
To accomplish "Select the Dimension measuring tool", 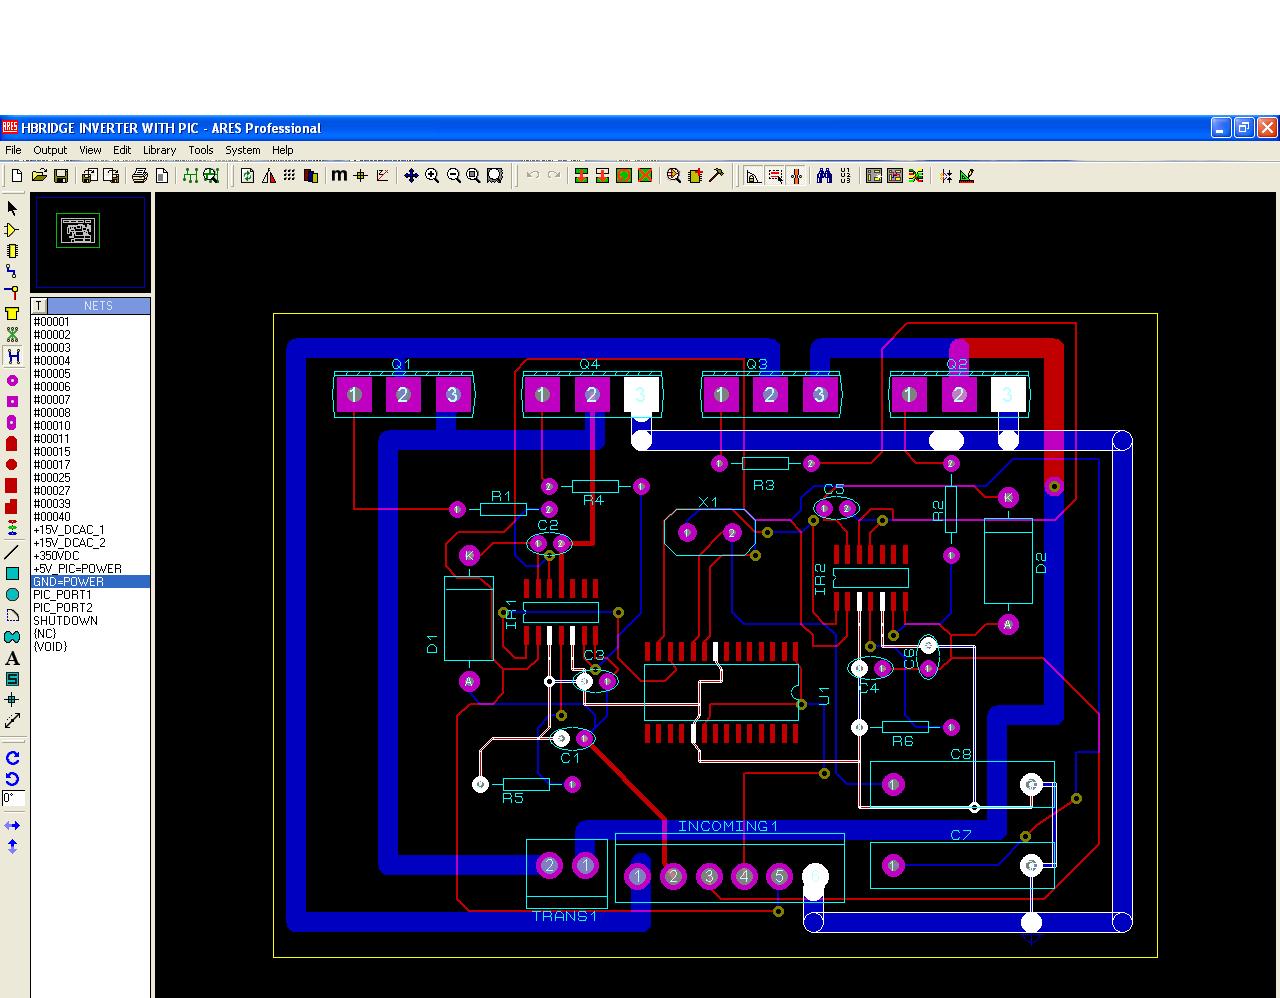I will coord(12,720).
